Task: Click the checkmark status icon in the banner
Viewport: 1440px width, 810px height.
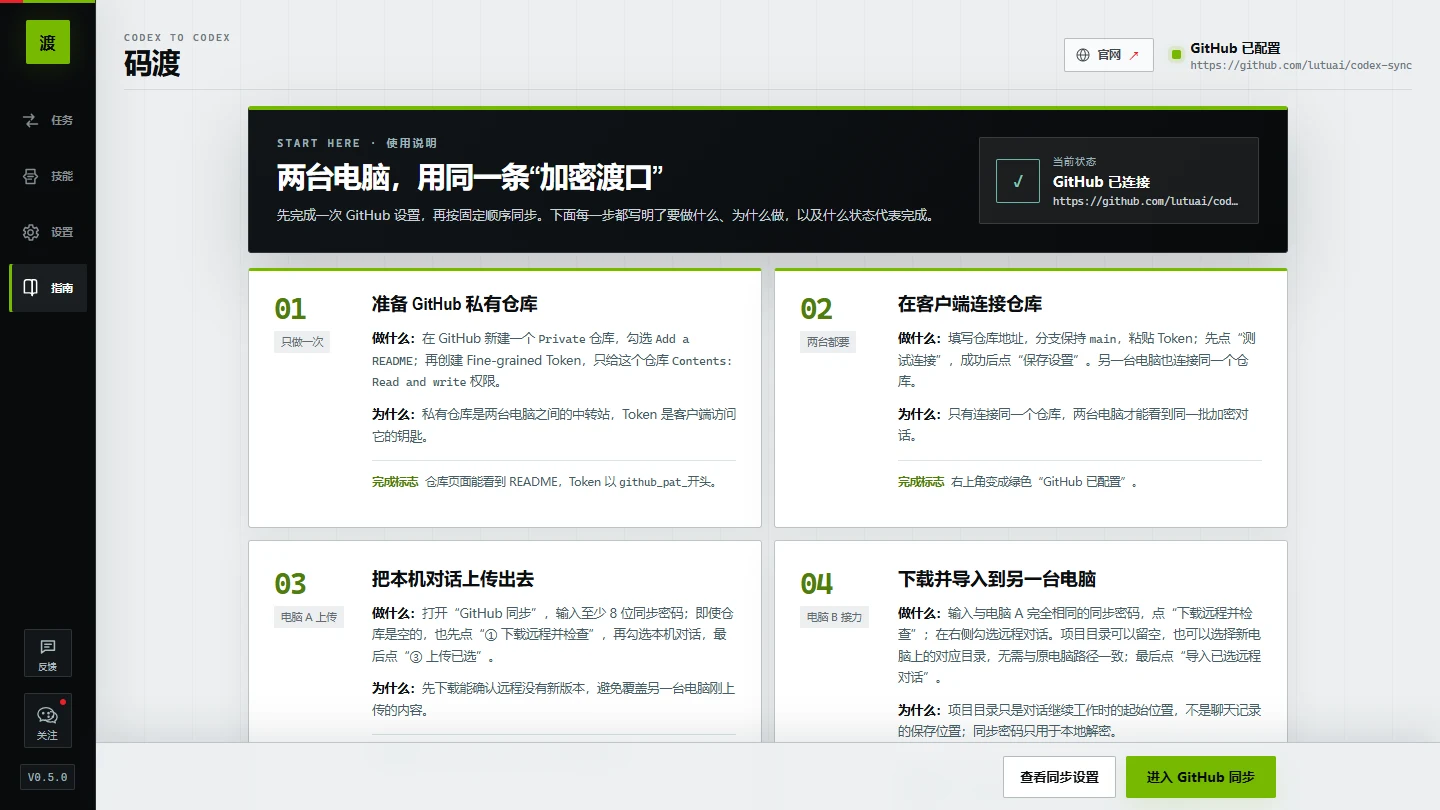Action: (1018, 181)
